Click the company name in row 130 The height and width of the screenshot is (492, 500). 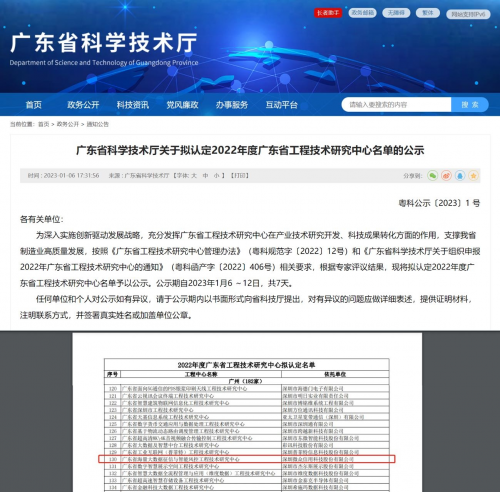point(318,459)
